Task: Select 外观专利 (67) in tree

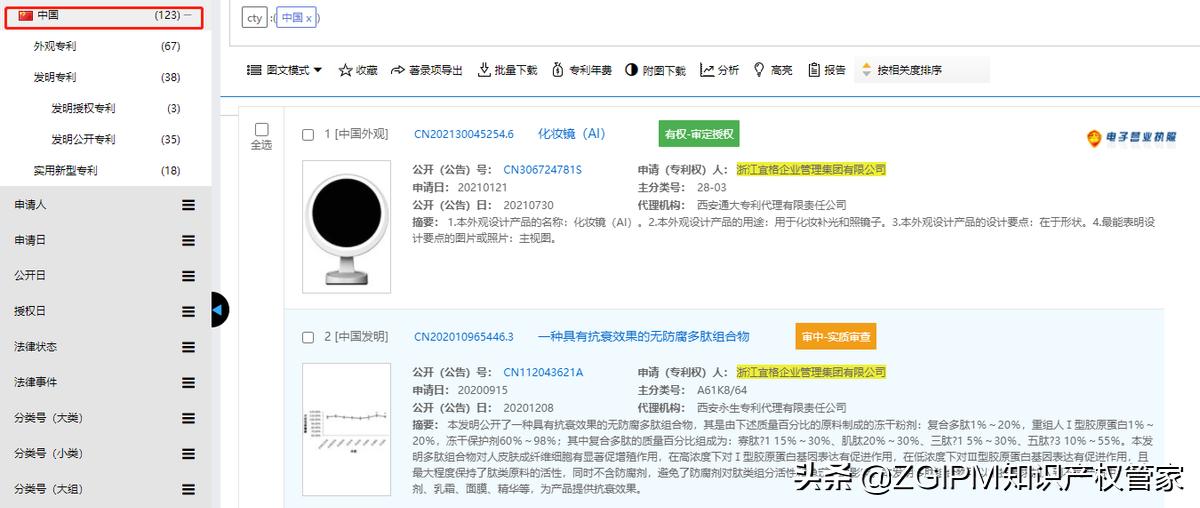Action: [x=55, y=46]
